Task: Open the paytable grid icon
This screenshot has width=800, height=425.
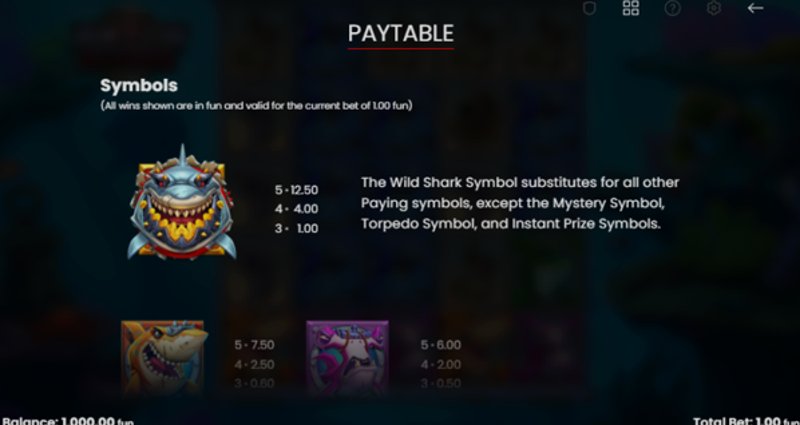Action: coord(631,8)
